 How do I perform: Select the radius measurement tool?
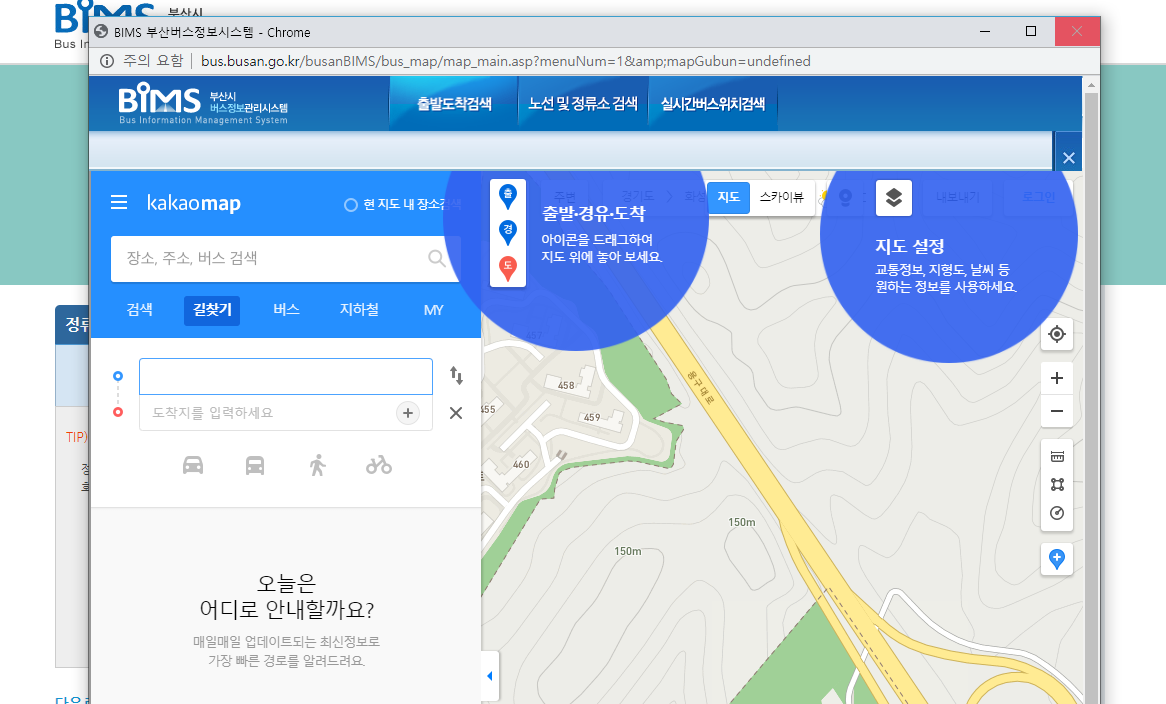[x=1057, y=513]
